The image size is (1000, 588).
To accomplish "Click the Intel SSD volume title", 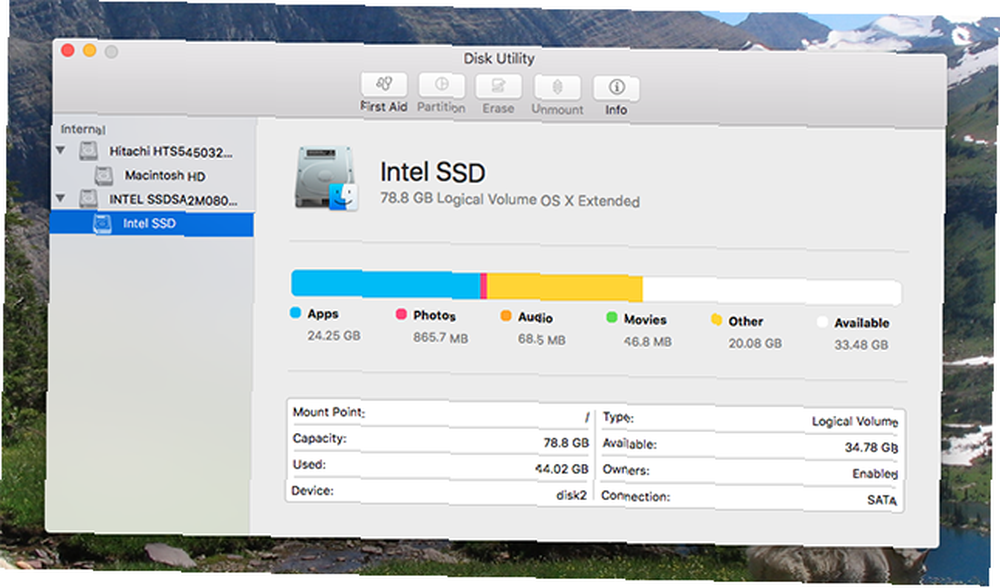I will (433, 172).
